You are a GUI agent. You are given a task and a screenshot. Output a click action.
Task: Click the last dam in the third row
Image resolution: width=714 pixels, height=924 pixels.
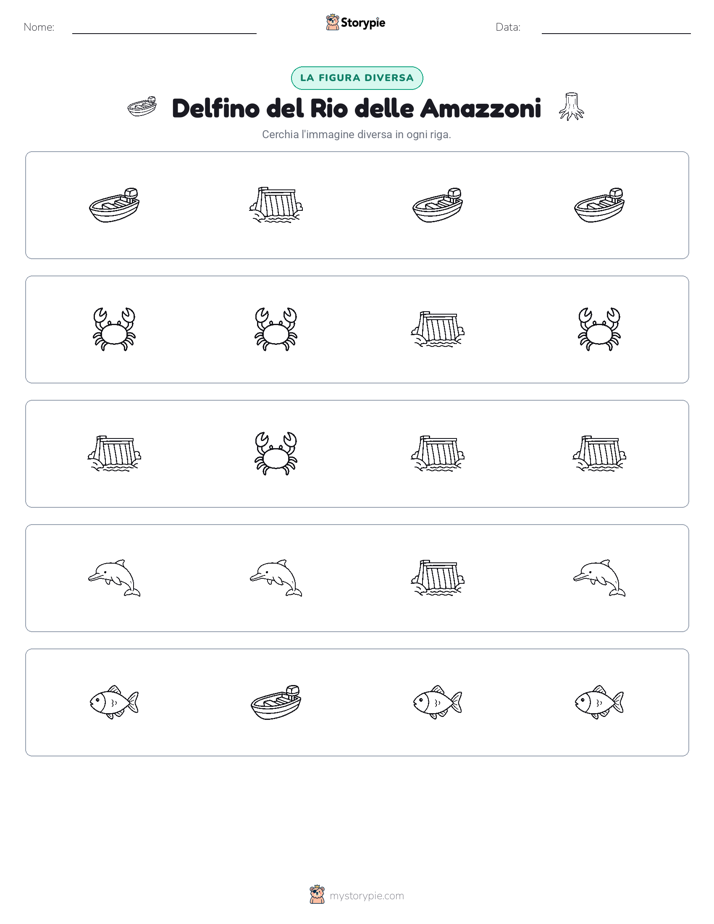599,454
